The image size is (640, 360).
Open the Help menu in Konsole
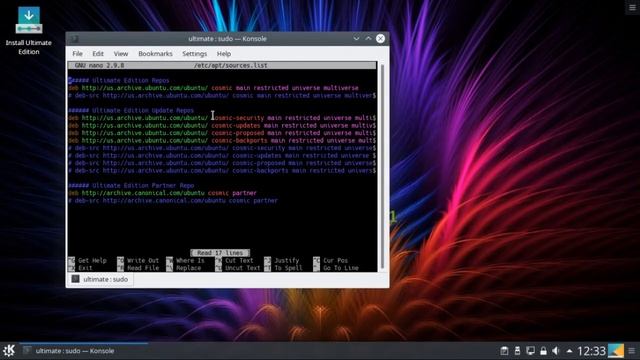click(224, 53)
